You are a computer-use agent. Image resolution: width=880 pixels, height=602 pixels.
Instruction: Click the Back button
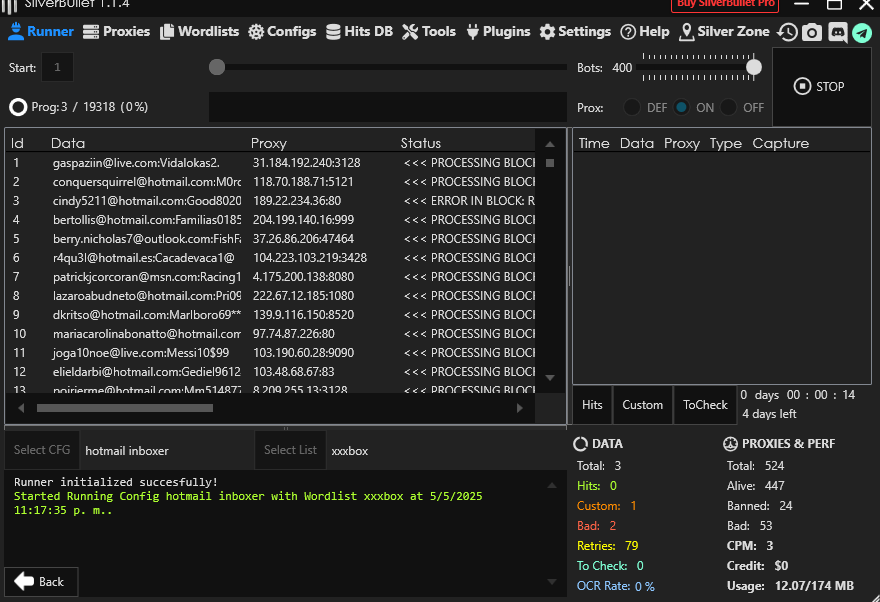click(41, 581)
